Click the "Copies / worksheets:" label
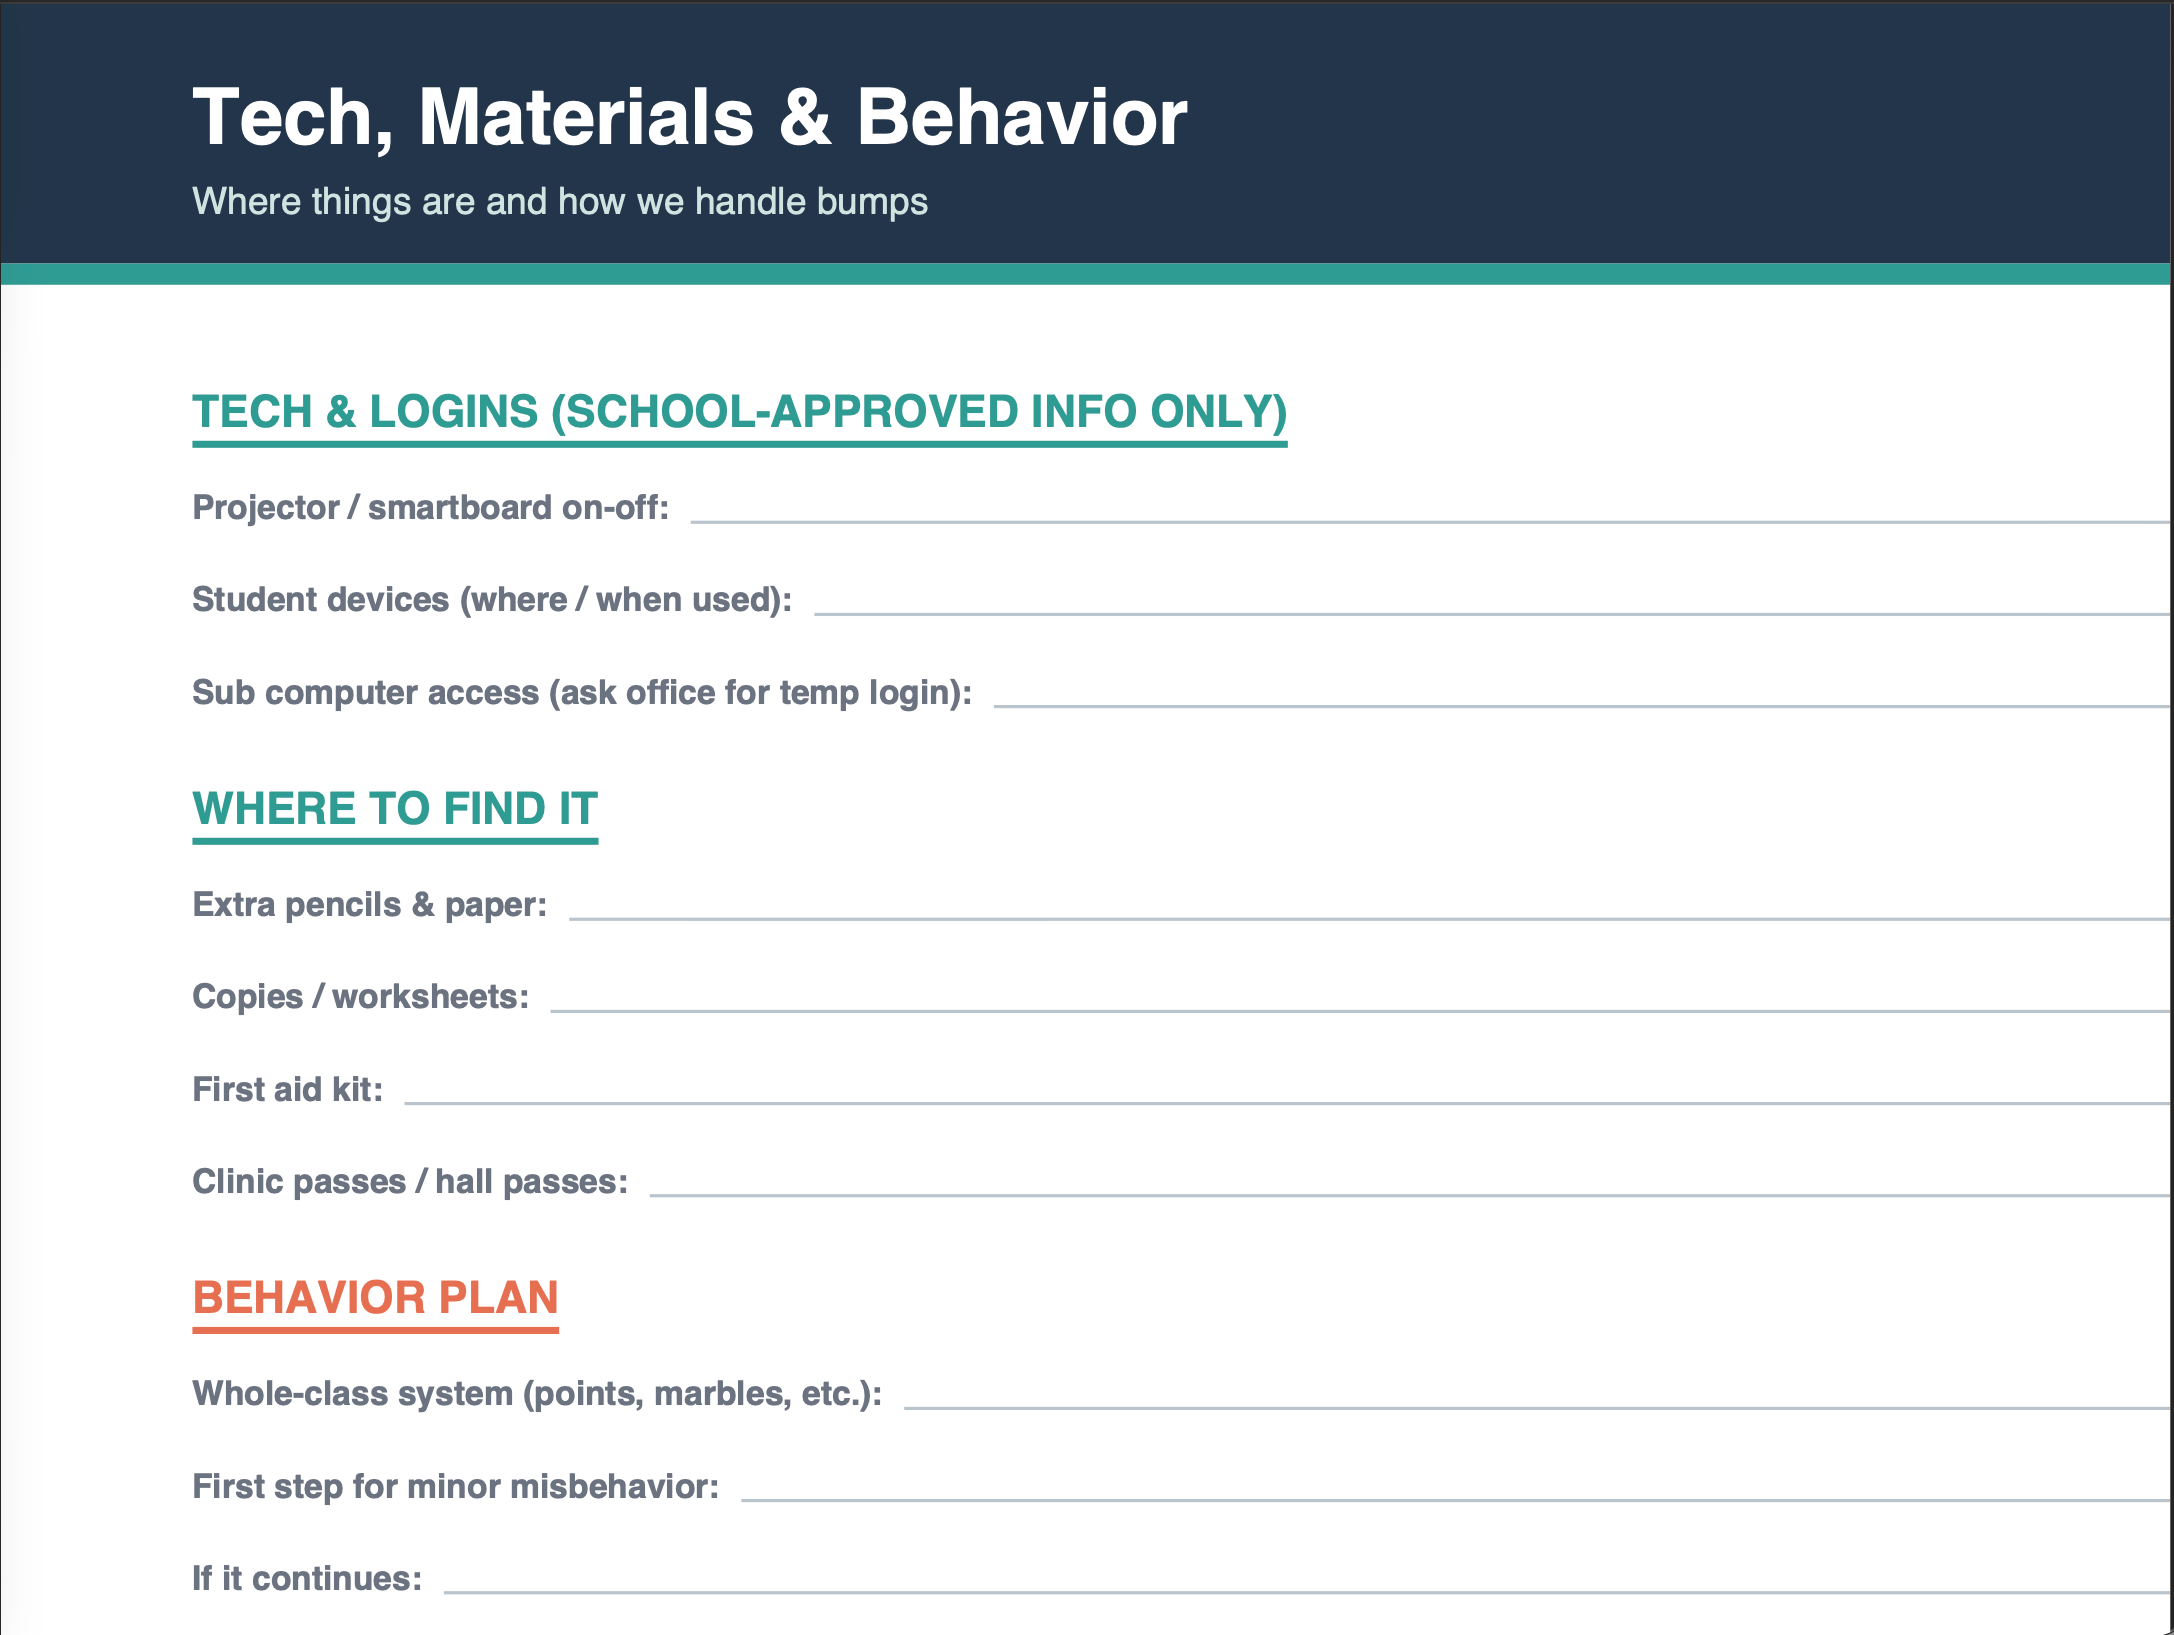This screenshot has width=2174, height=1635. point(361,997)
